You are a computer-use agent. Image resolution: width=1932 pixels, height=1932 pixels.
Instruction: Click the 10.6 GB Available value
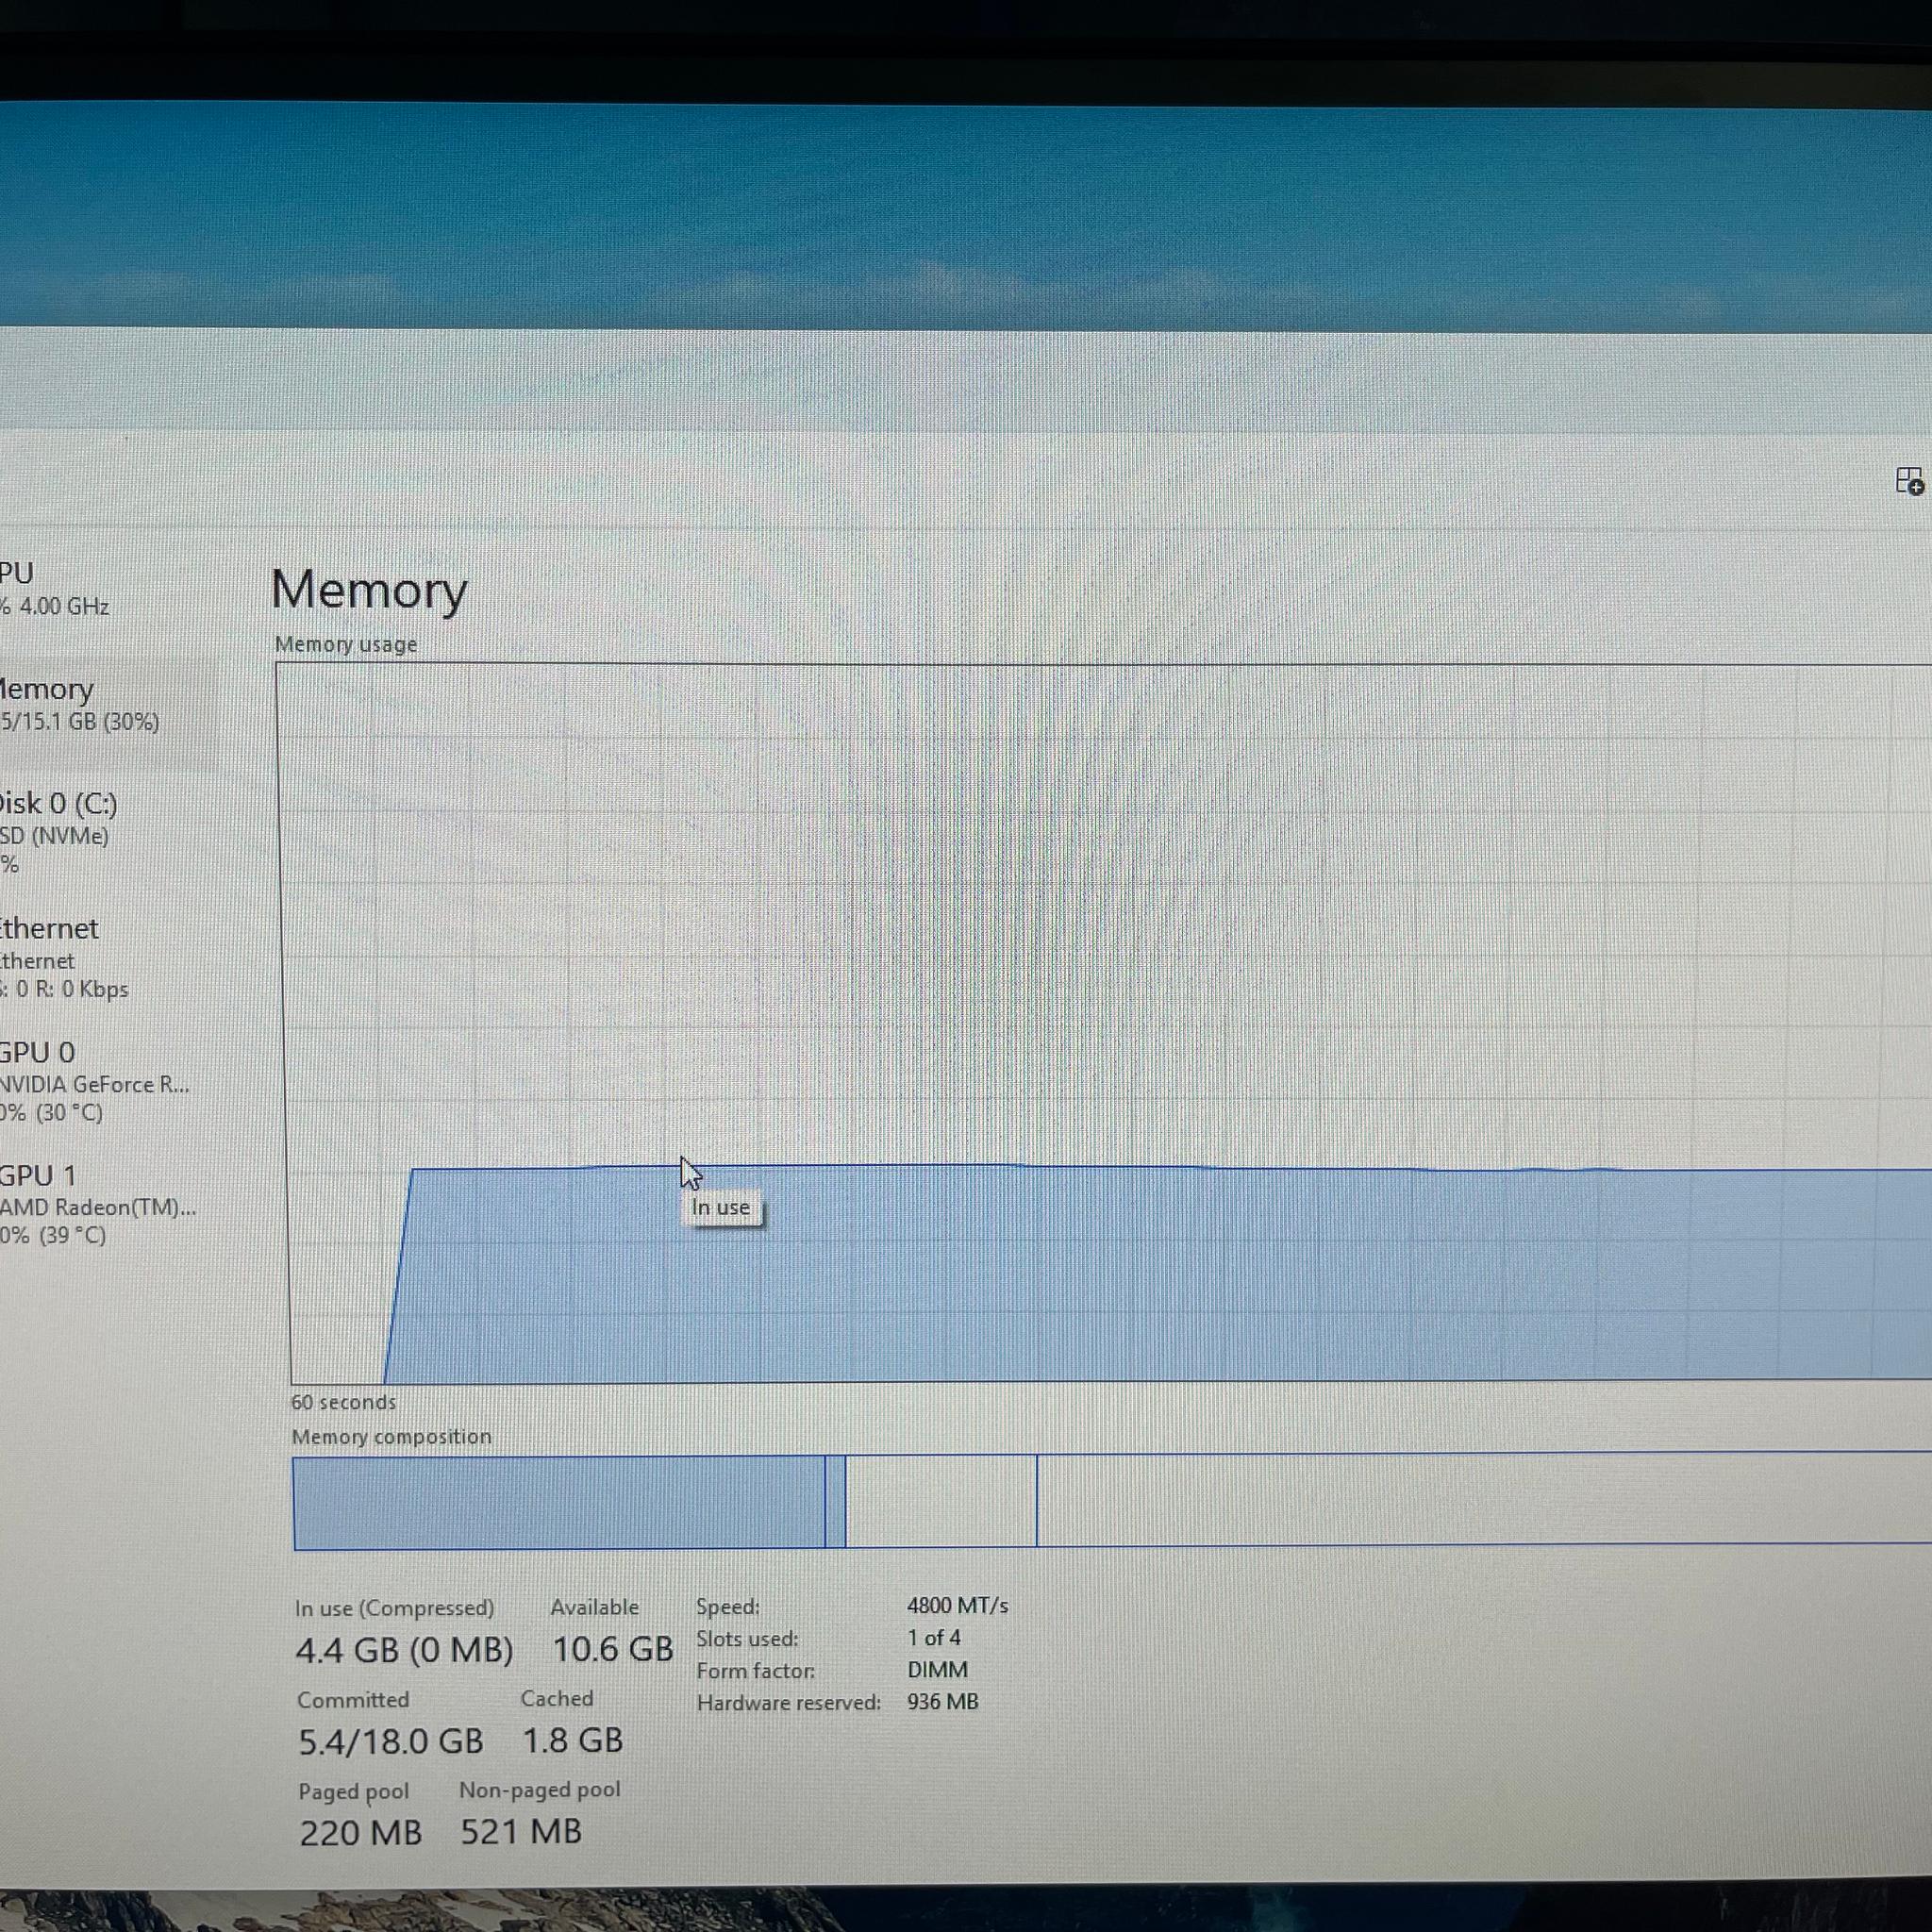(x=612, y=1648)
